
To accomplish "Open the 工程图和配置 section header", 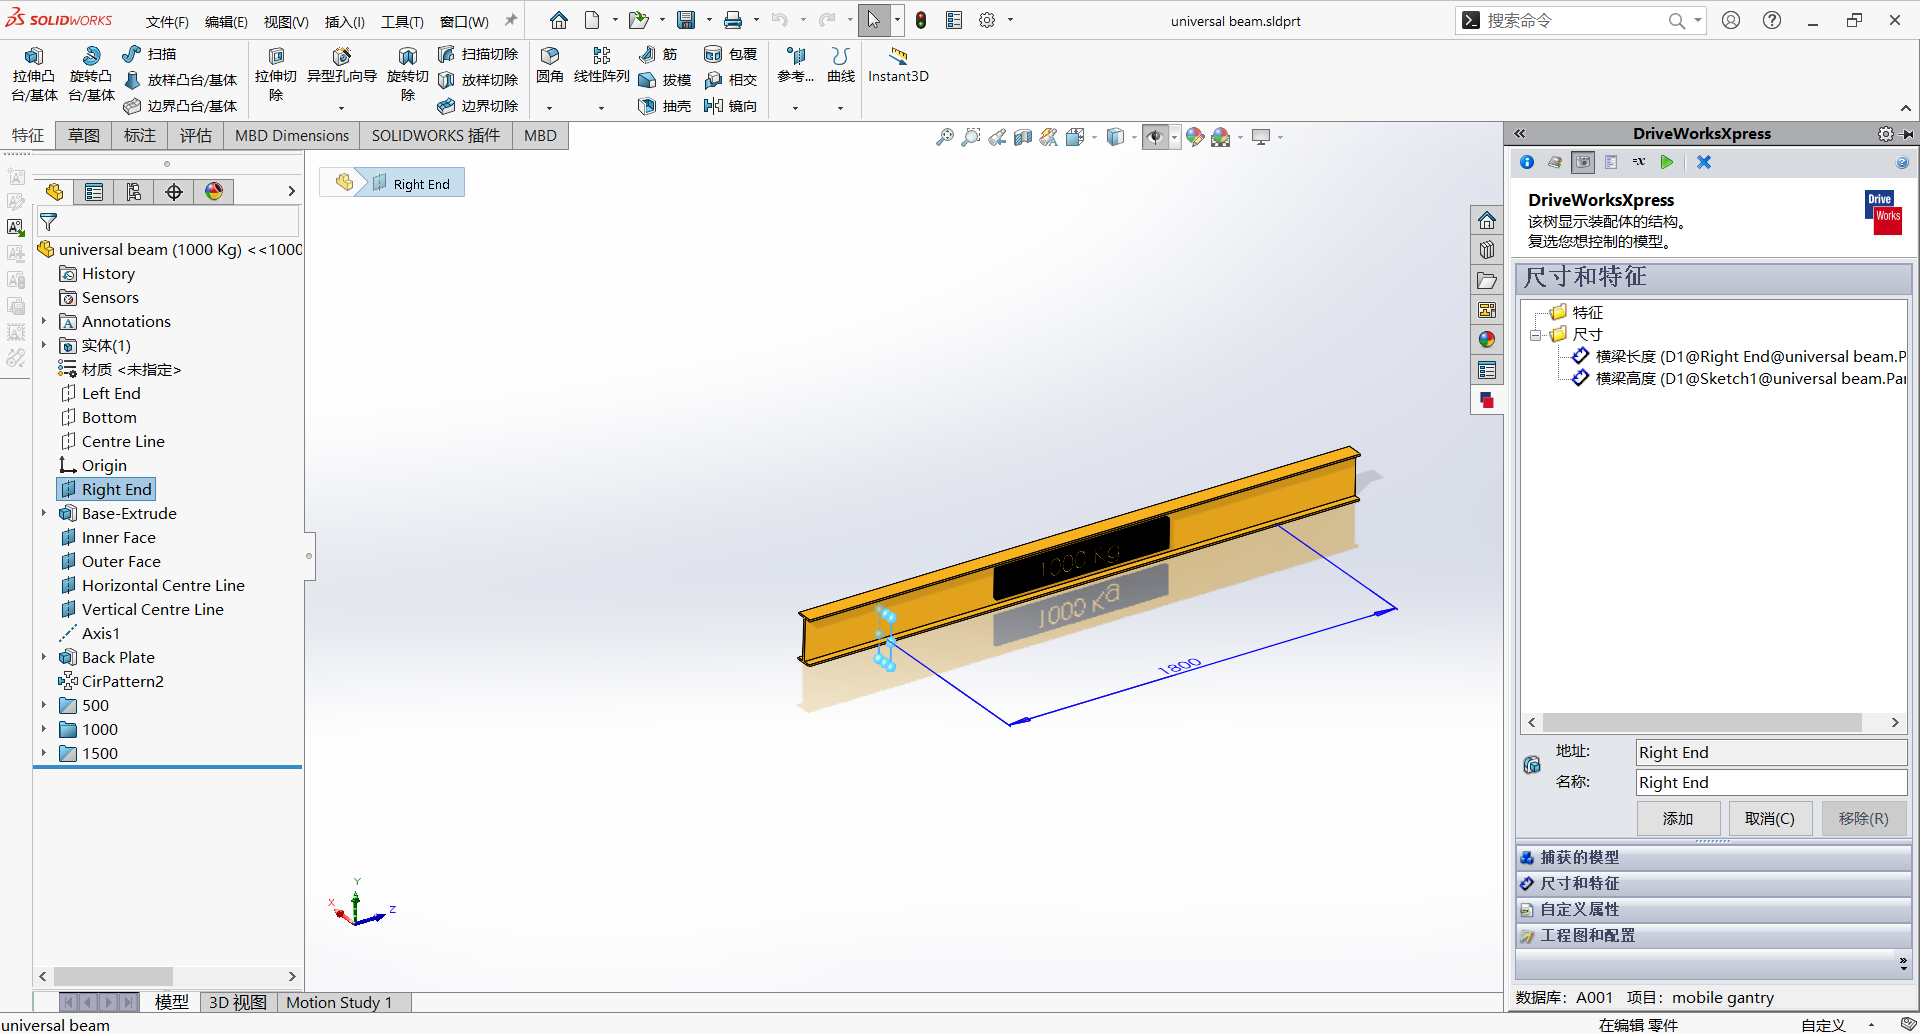I will point(1713,935).
